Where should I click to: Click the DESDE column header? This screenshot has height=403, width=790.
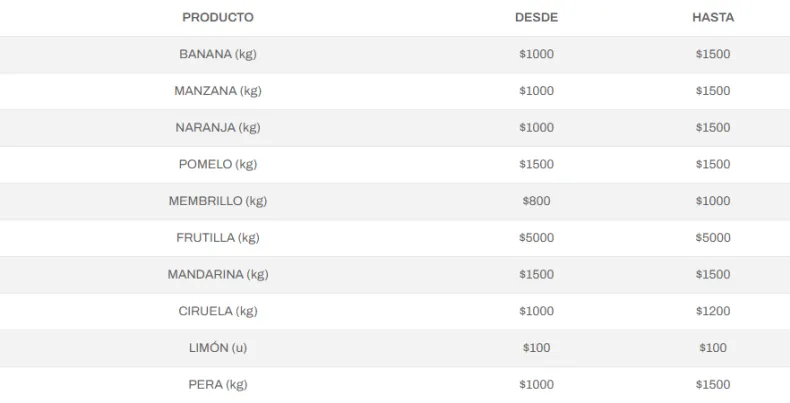coord(536,18)
